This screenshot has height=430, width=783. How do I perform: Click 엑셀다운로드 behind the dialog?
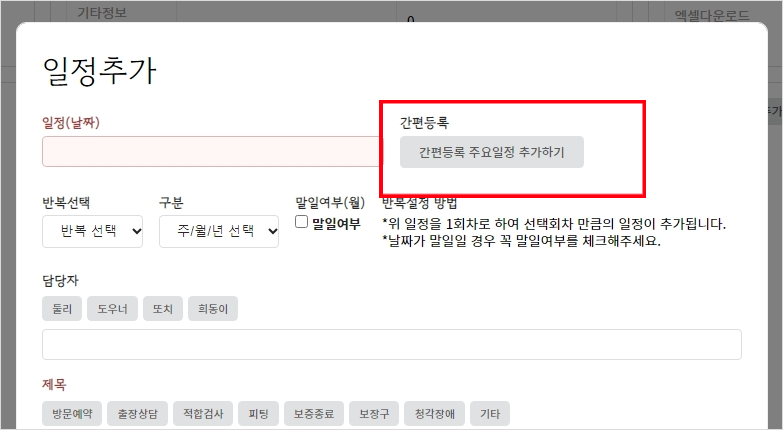(711, 15)
